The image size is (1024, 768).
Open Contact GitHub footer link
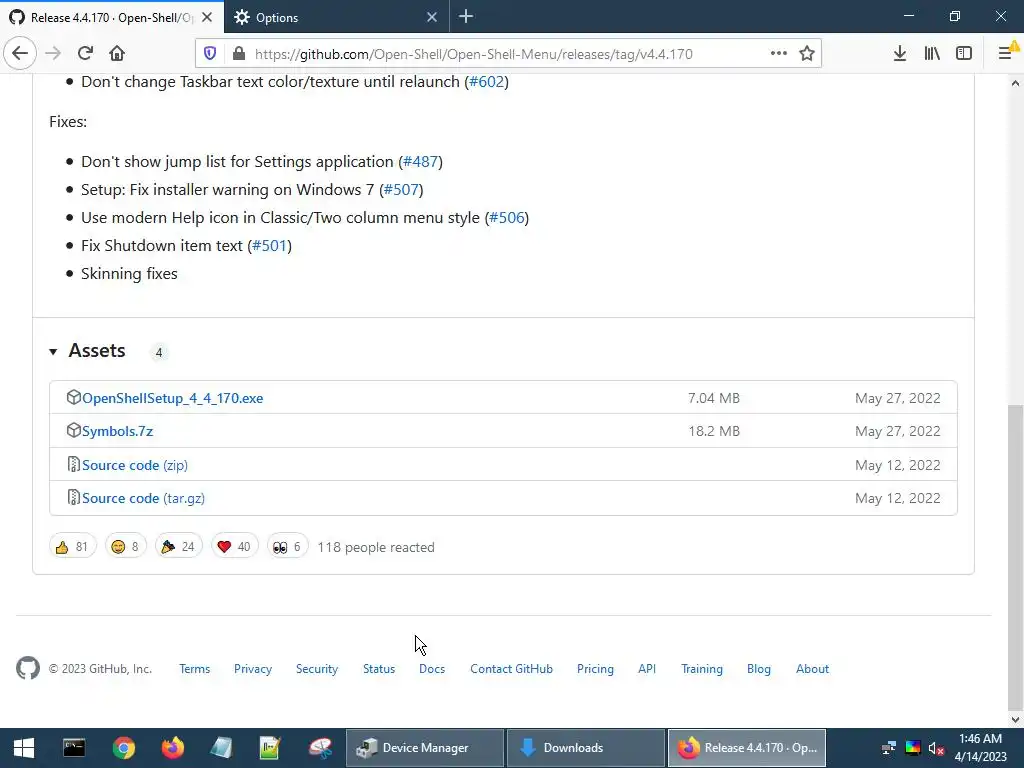click(511, 669)
